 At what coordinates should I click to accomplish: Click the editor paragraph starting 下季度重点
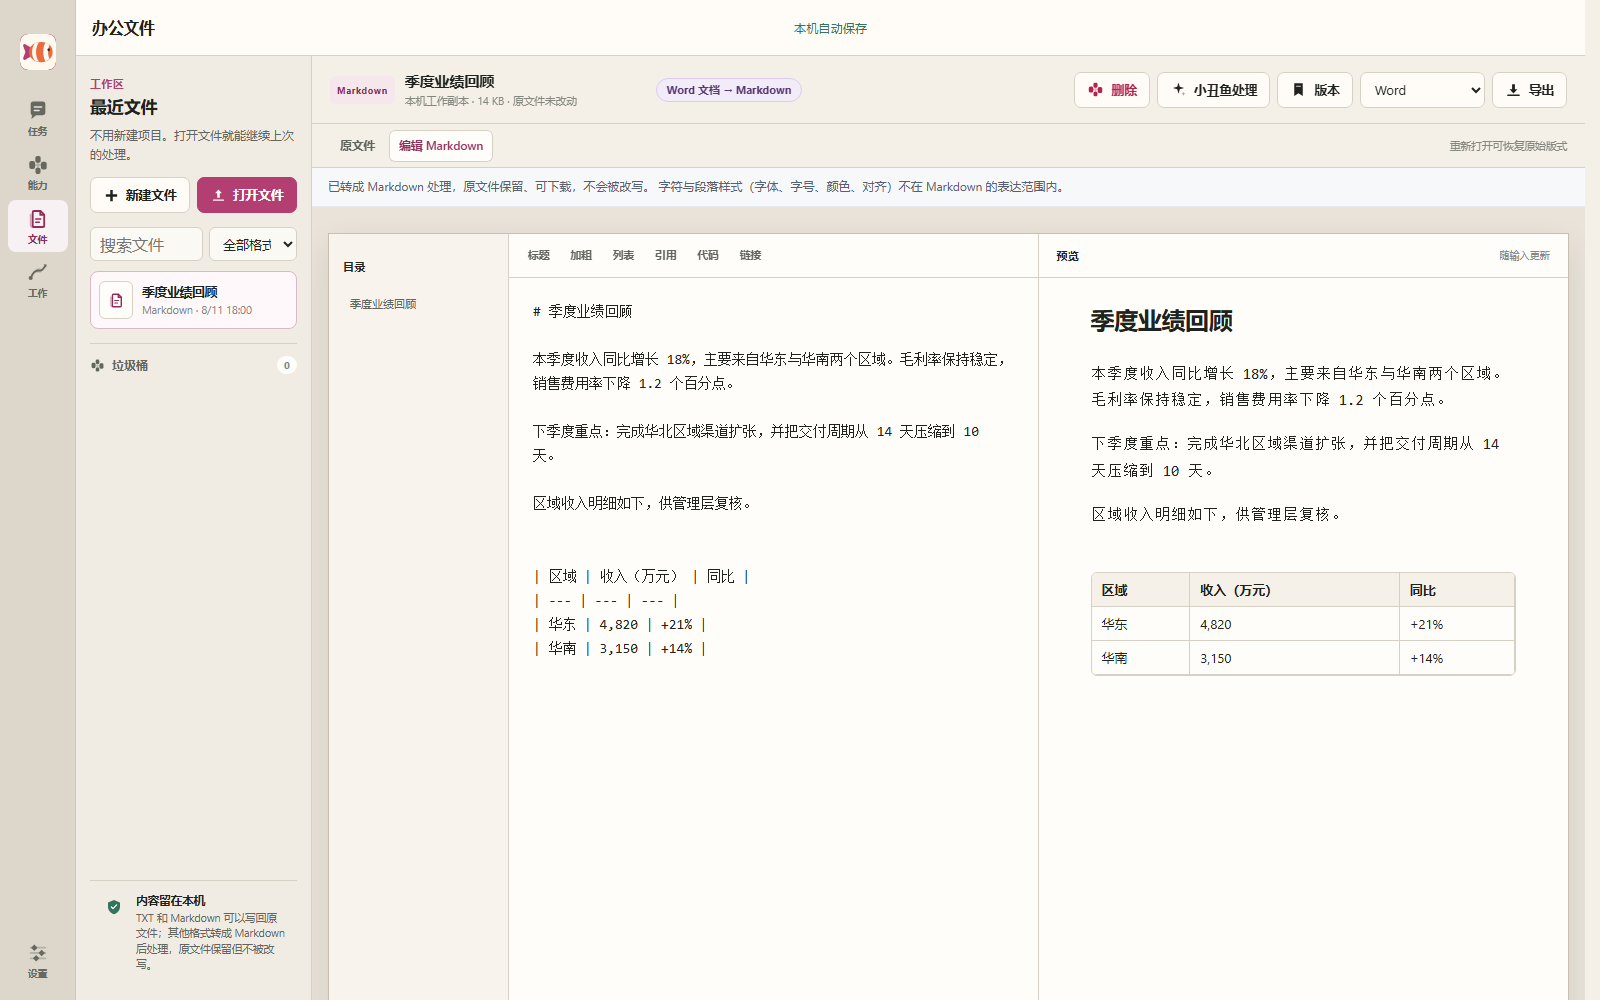tap(757, 443)
